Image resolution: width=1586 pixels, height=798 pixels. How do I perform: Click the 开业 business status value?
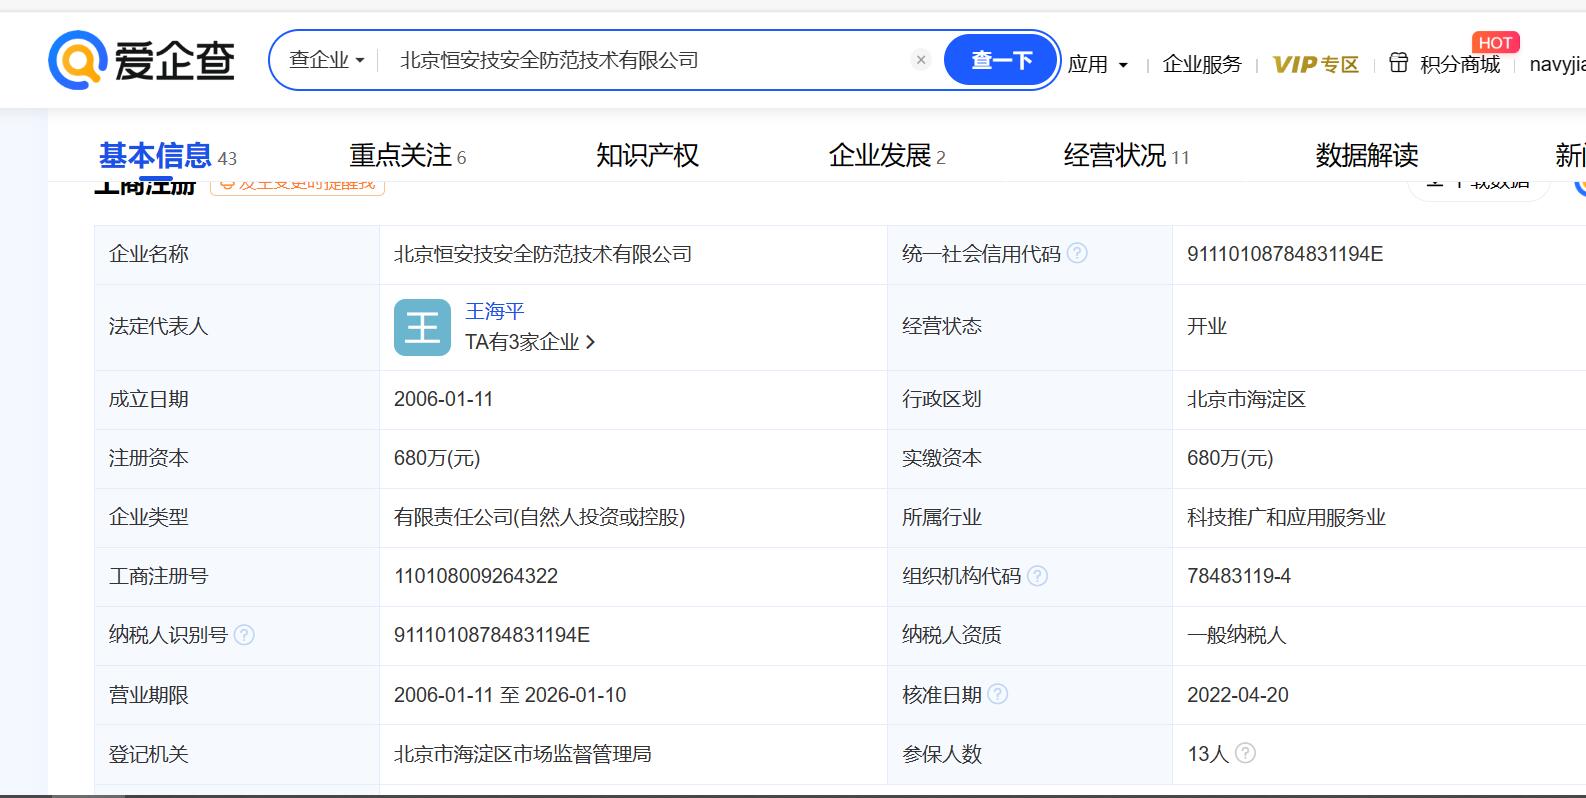click(1207, 326)
